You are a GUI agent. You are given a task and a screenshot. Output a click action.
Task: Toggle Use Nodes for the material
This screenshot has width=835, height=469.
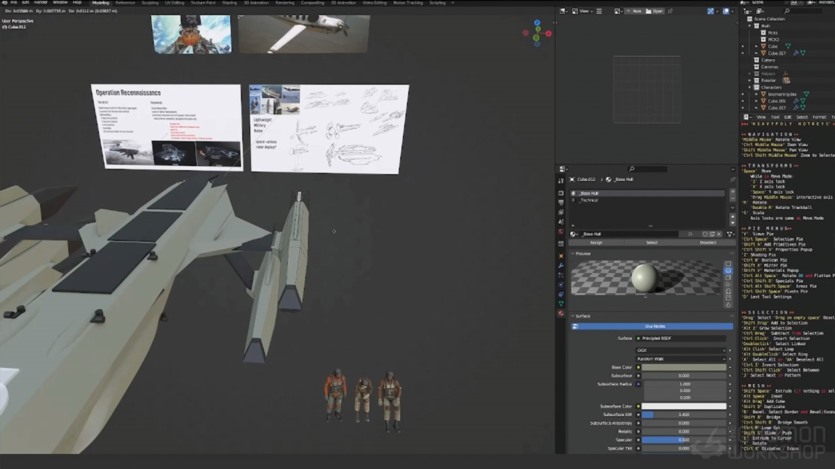[654, 326]
